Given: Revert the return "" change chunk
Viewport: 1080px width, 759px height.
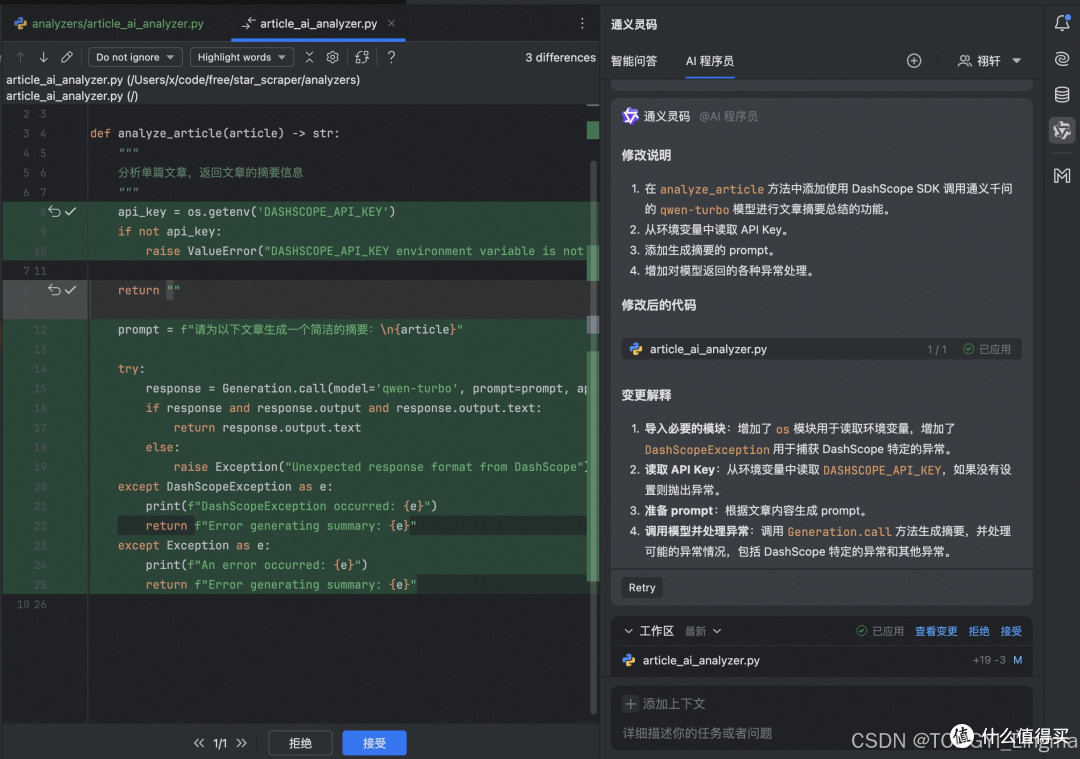Looking at the screenshot, I should click(54, 290).
